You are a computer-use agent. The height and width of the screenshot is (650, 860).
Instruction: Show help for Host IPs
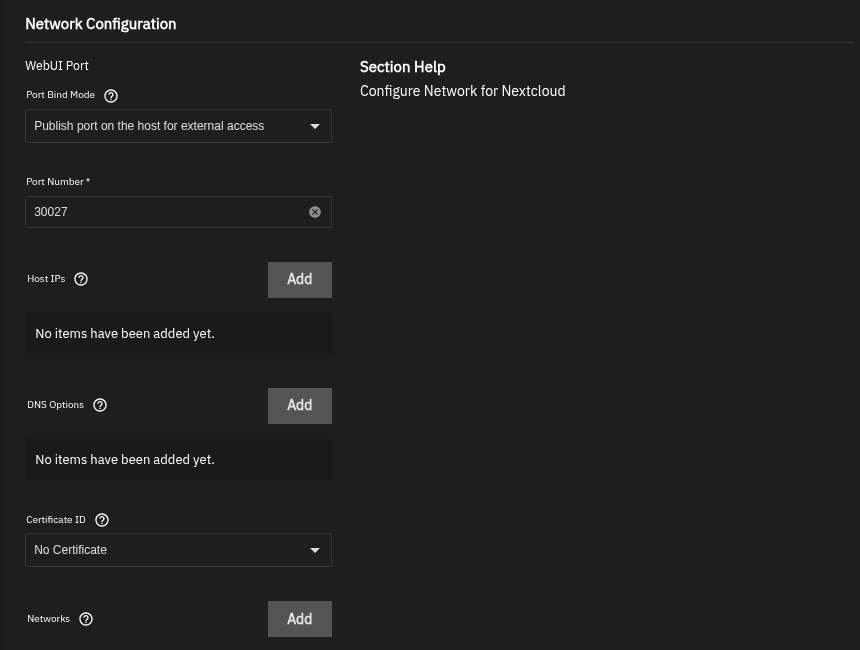(x=81, y=279)
